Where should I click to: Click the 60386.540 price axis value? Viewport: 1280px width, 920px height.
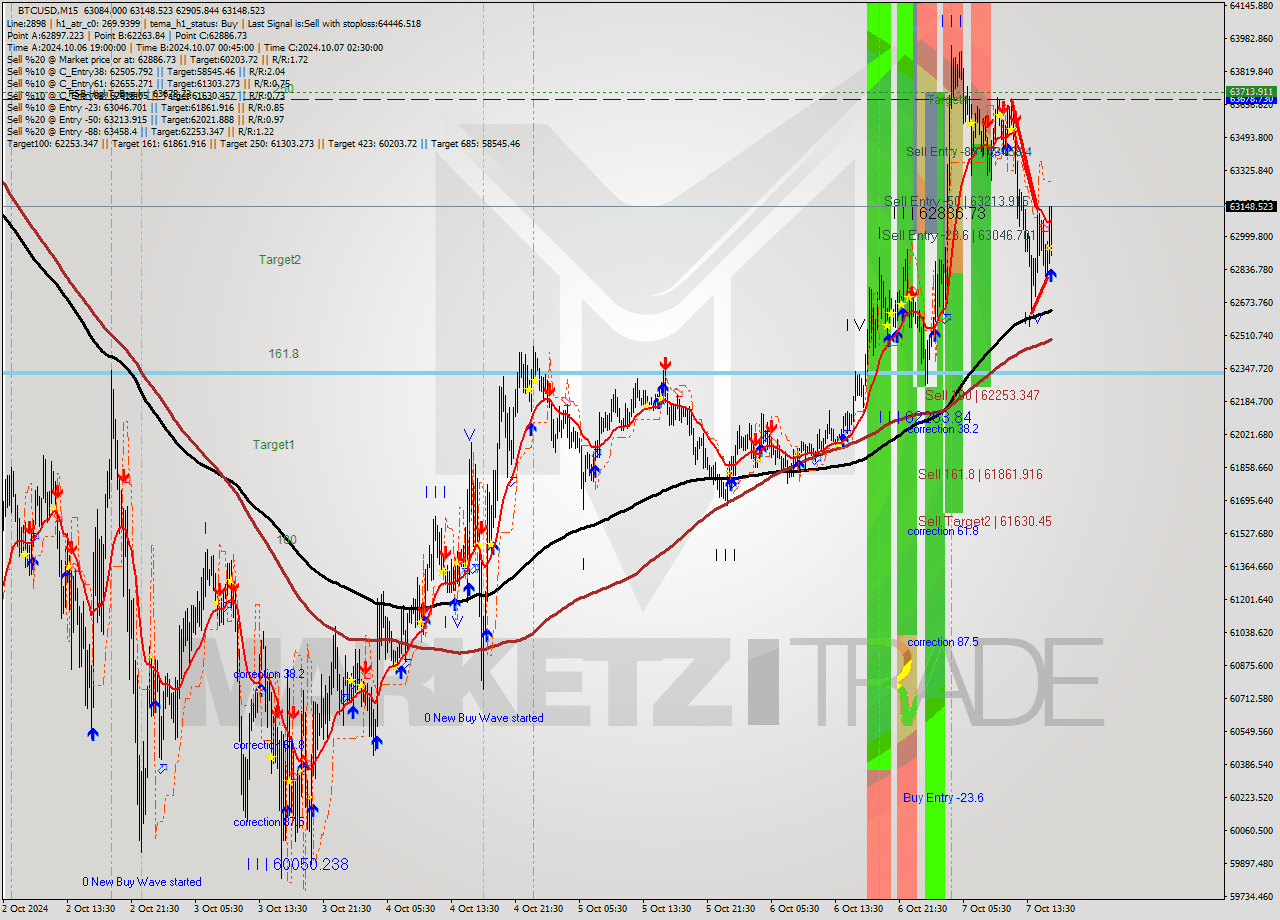click(x=1252, y=765)
